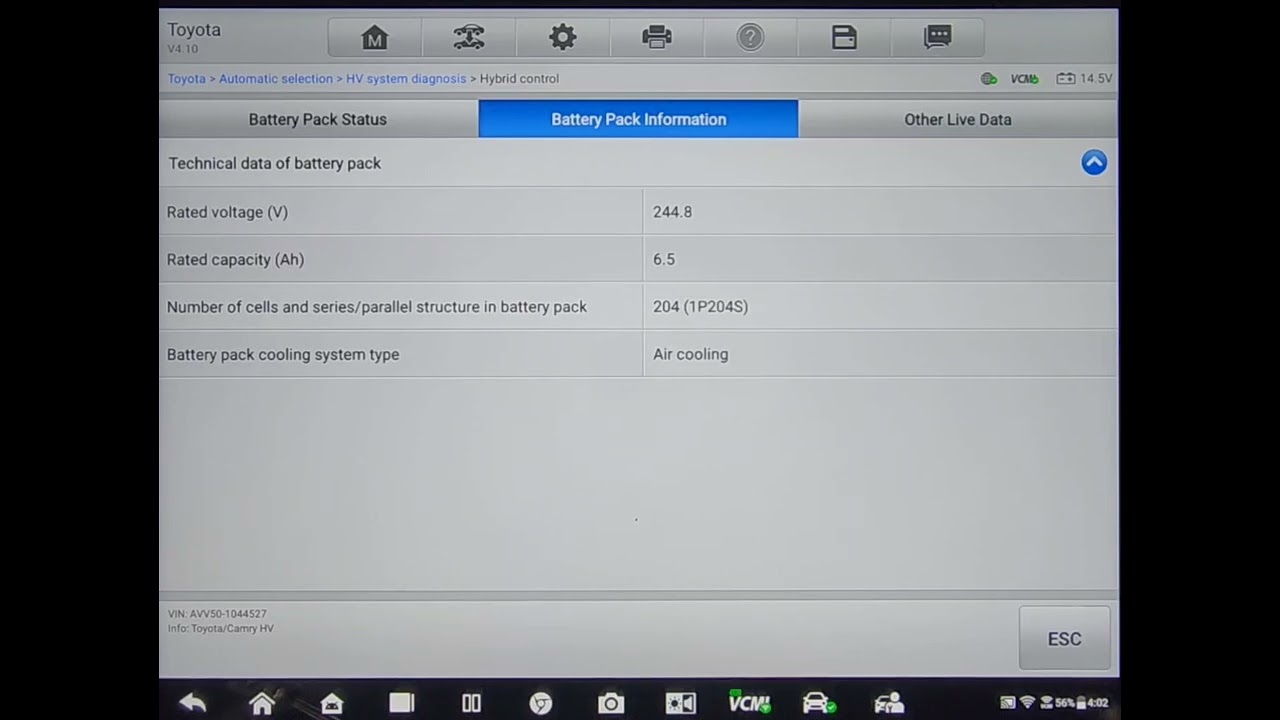The width and height of the screenshot is (1280, 720).
Task: Print the current data page
Action: click(x=657, y=38)
